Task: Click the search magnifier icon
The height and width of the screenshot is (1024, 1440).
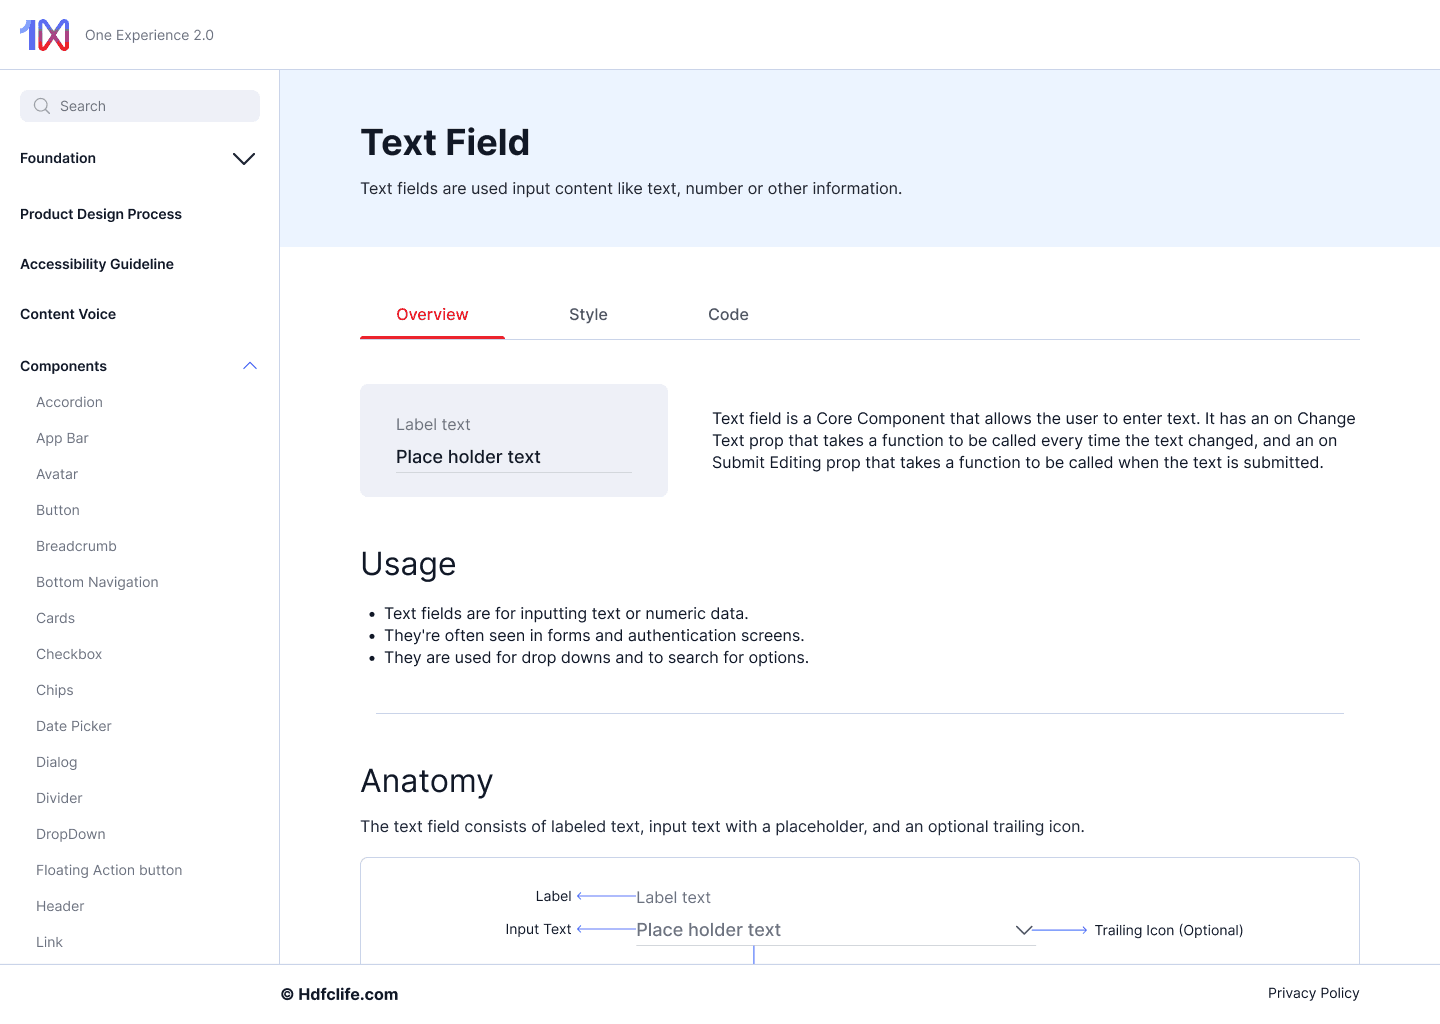Action: (x=42, y=106)
